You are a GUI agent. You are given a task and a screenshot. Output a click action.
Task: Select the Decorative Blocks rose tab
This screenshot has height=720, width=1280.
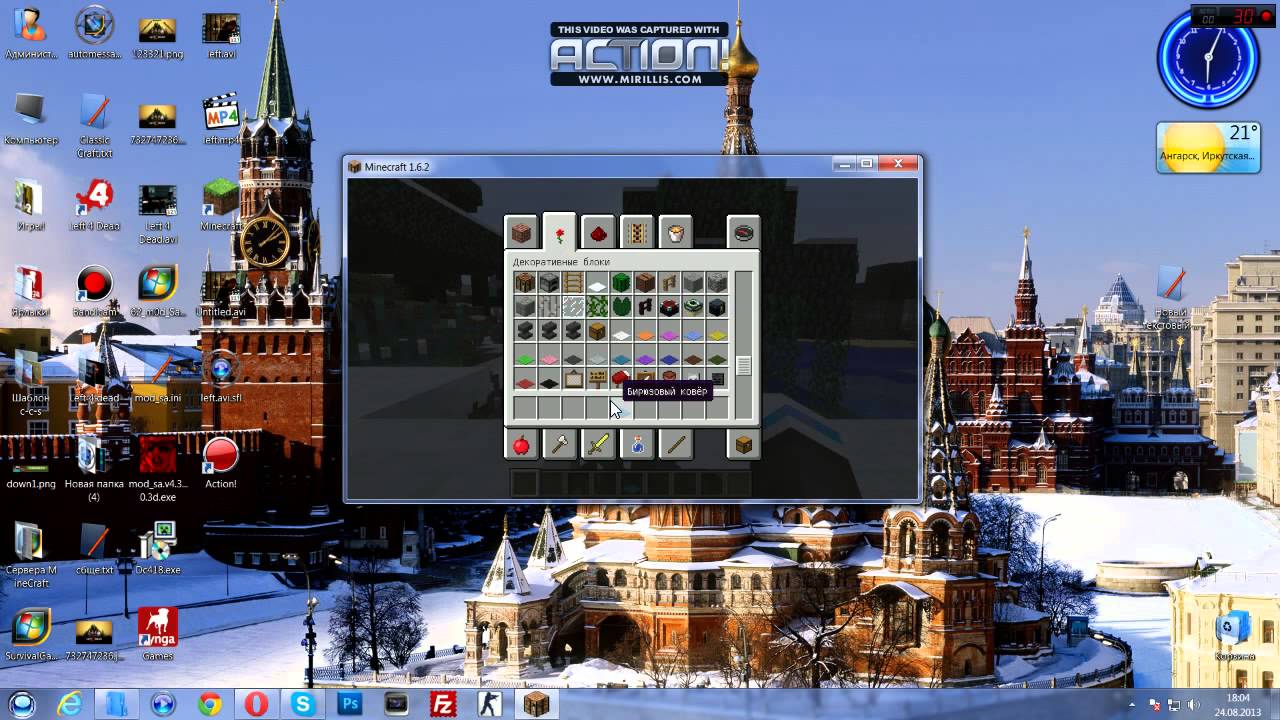(x=560, y=233)
